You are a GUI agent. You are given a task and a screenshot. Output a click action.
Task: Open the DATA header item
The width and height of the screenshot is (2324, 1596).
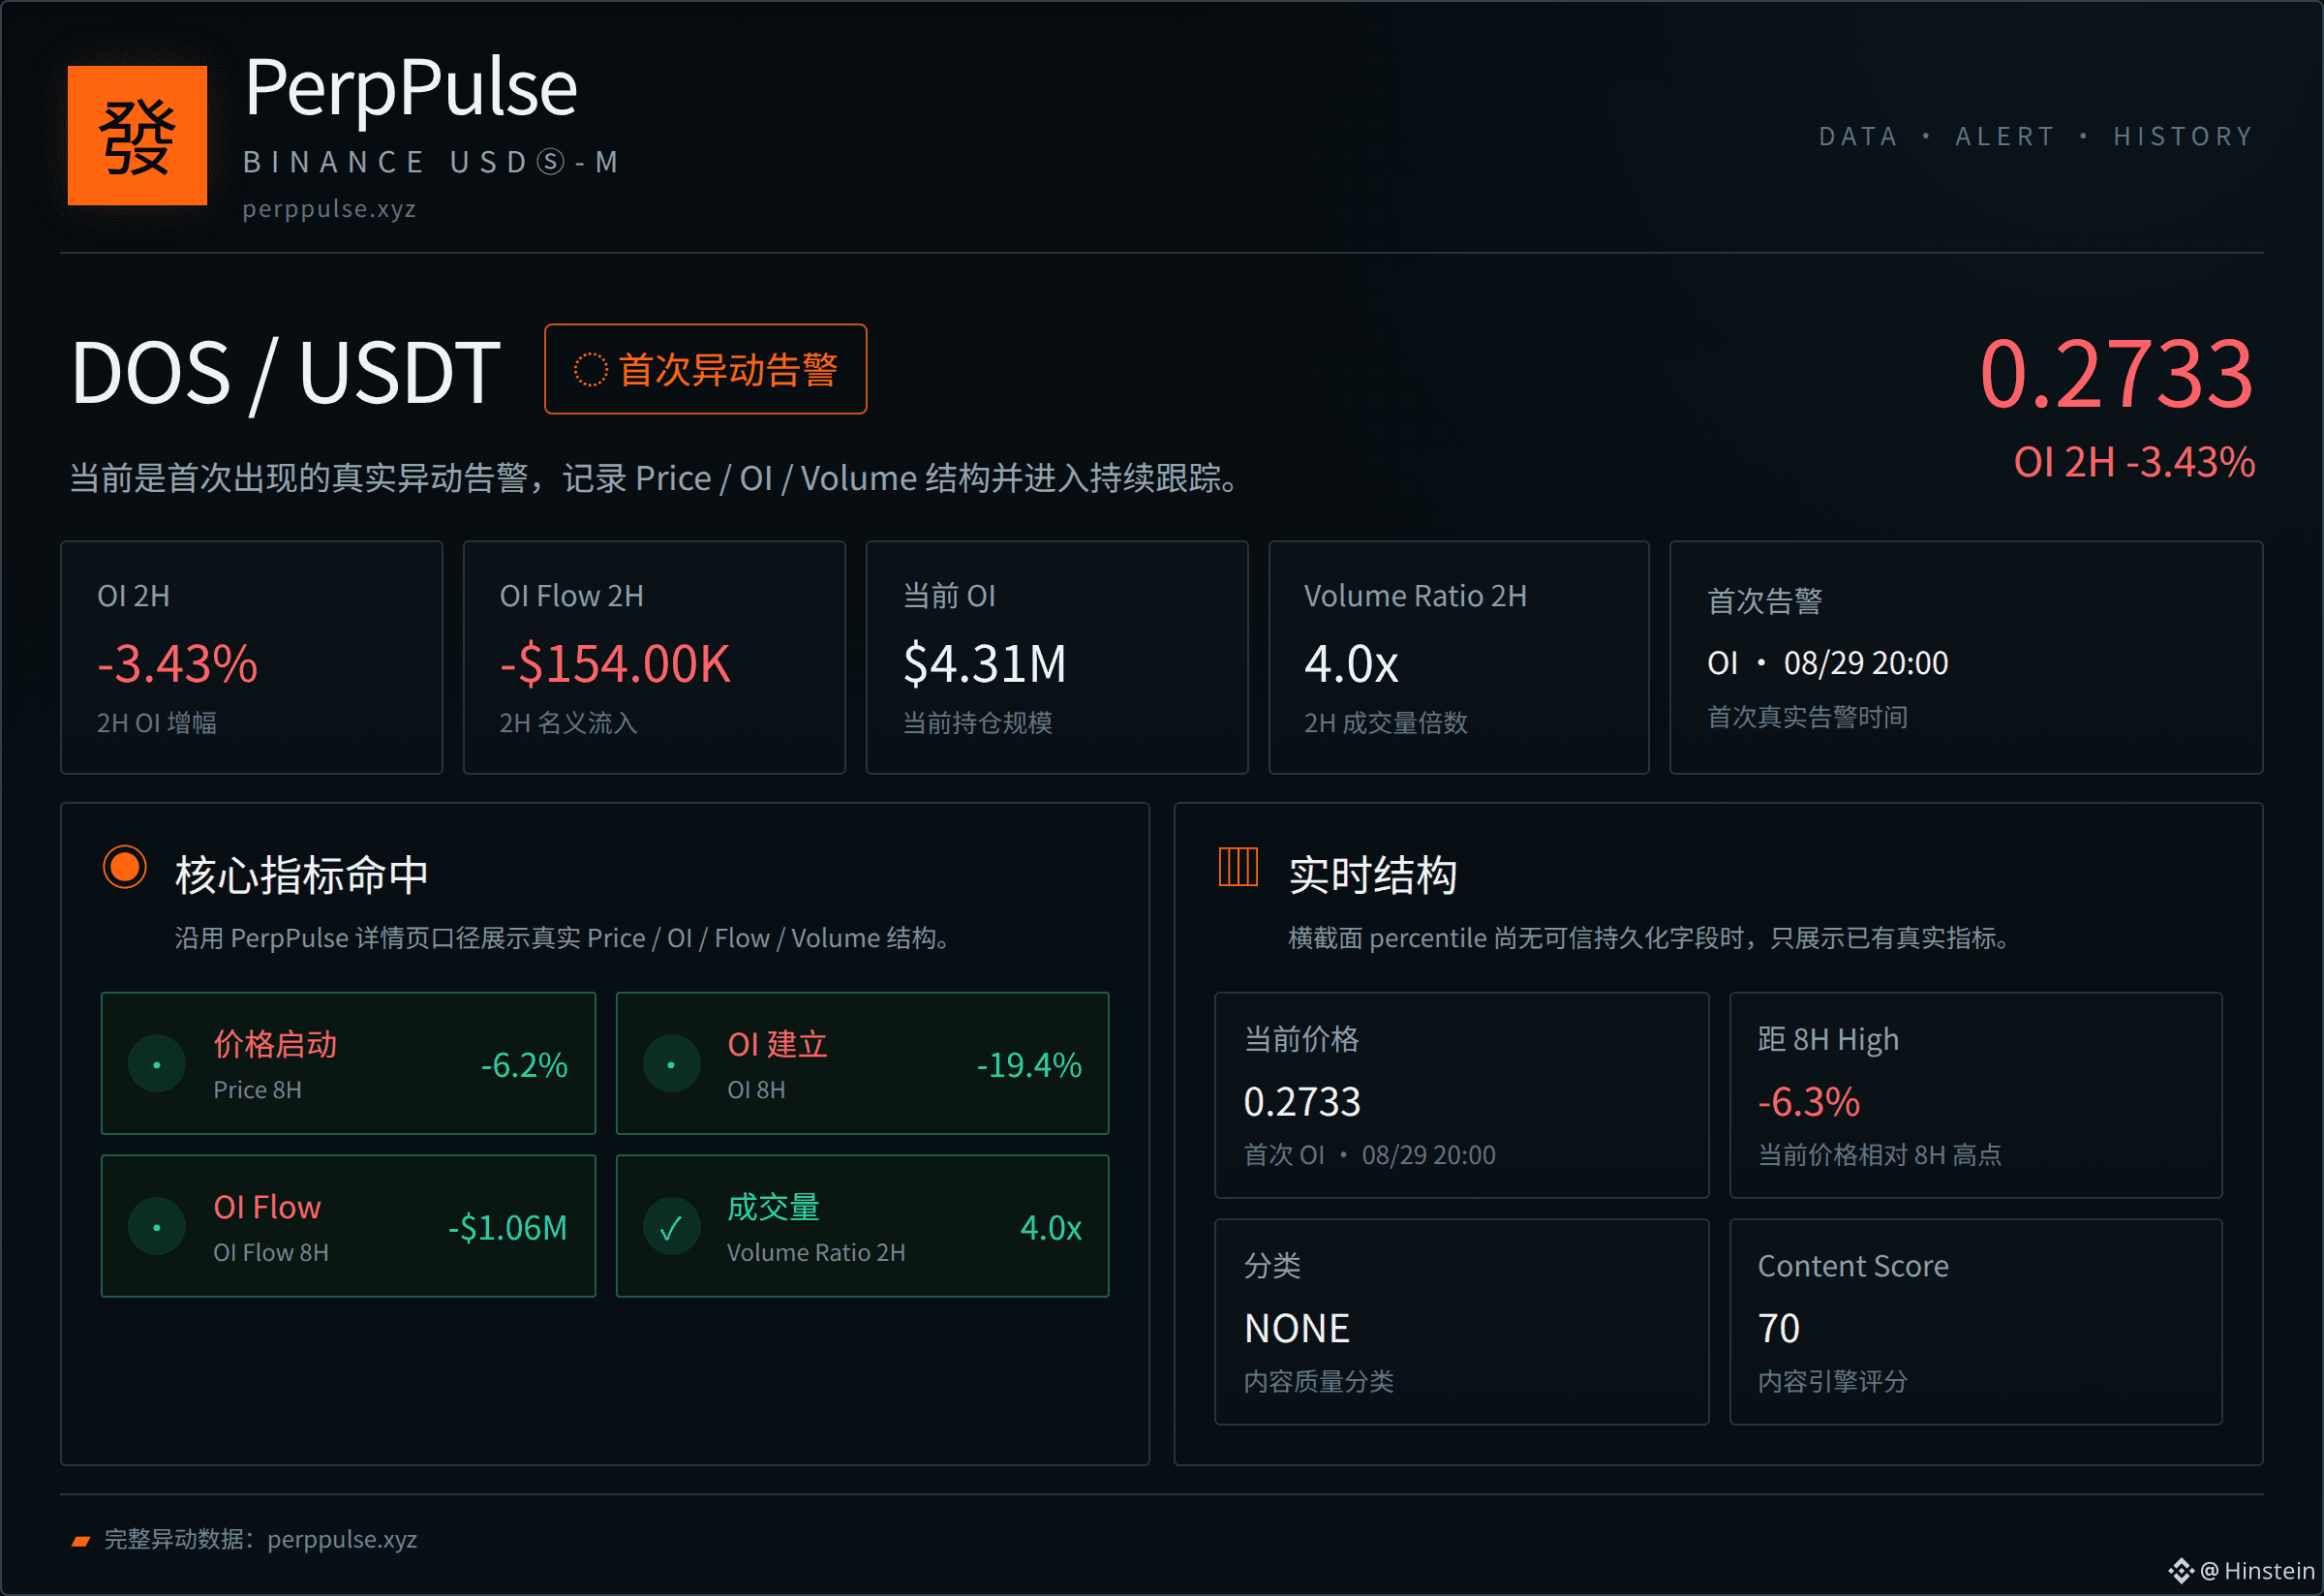pos(1858,136)
